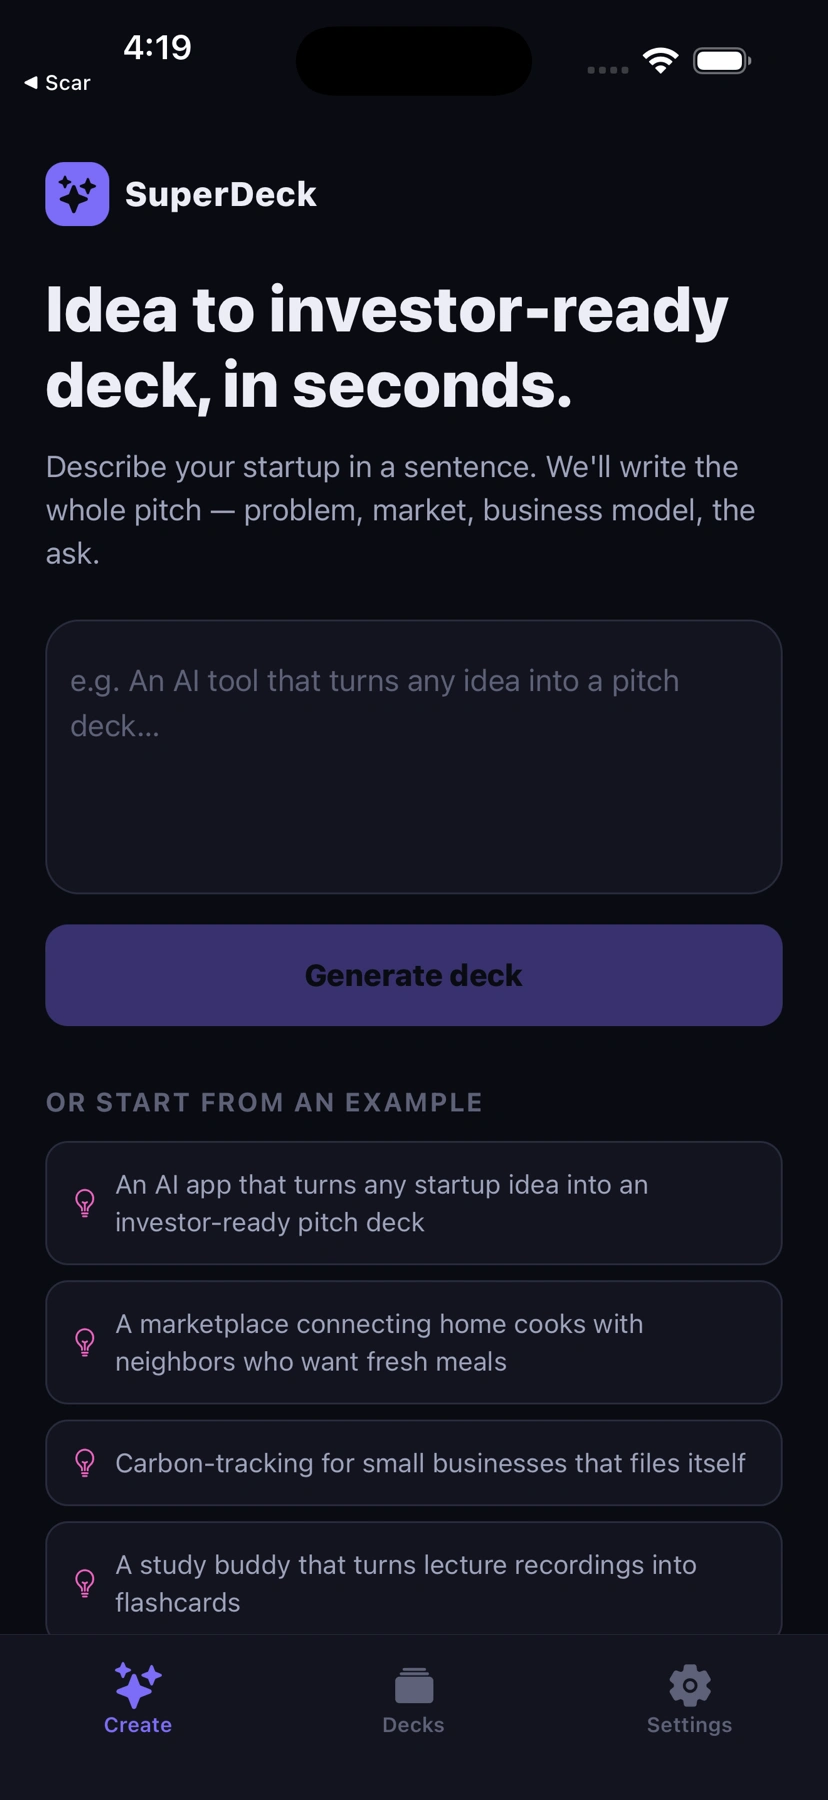Tap the lightbulb icon beside Carbon-tracking example
The image size is (828, 1800).
coord(85,1463)
